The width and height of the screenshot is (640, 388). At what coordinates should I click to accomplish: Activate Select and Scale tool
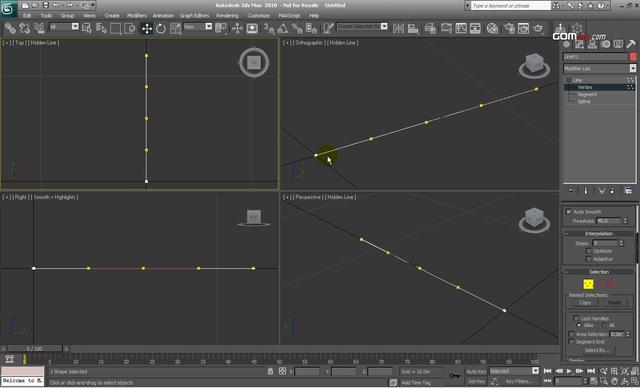click(176, 28)
